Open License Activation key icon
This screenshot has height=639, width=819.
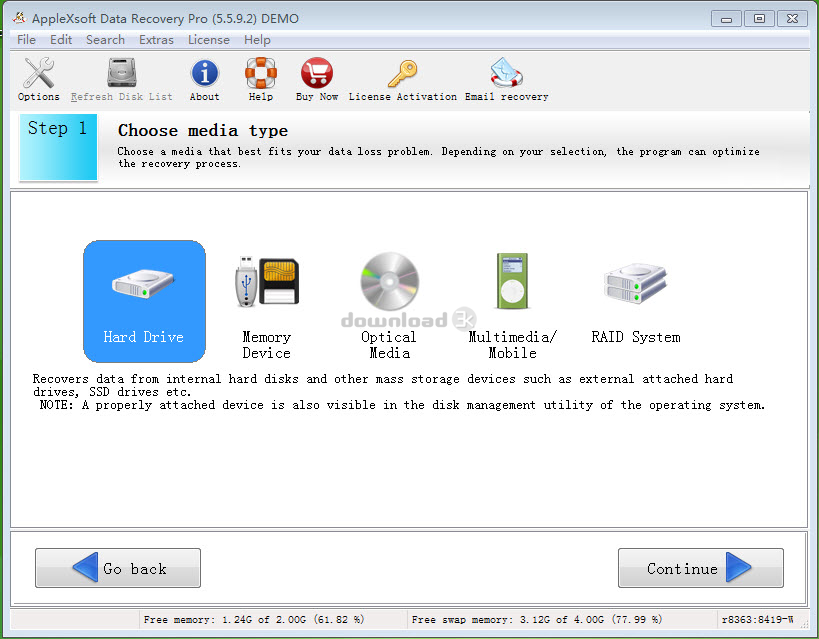(x=403, y=74)
